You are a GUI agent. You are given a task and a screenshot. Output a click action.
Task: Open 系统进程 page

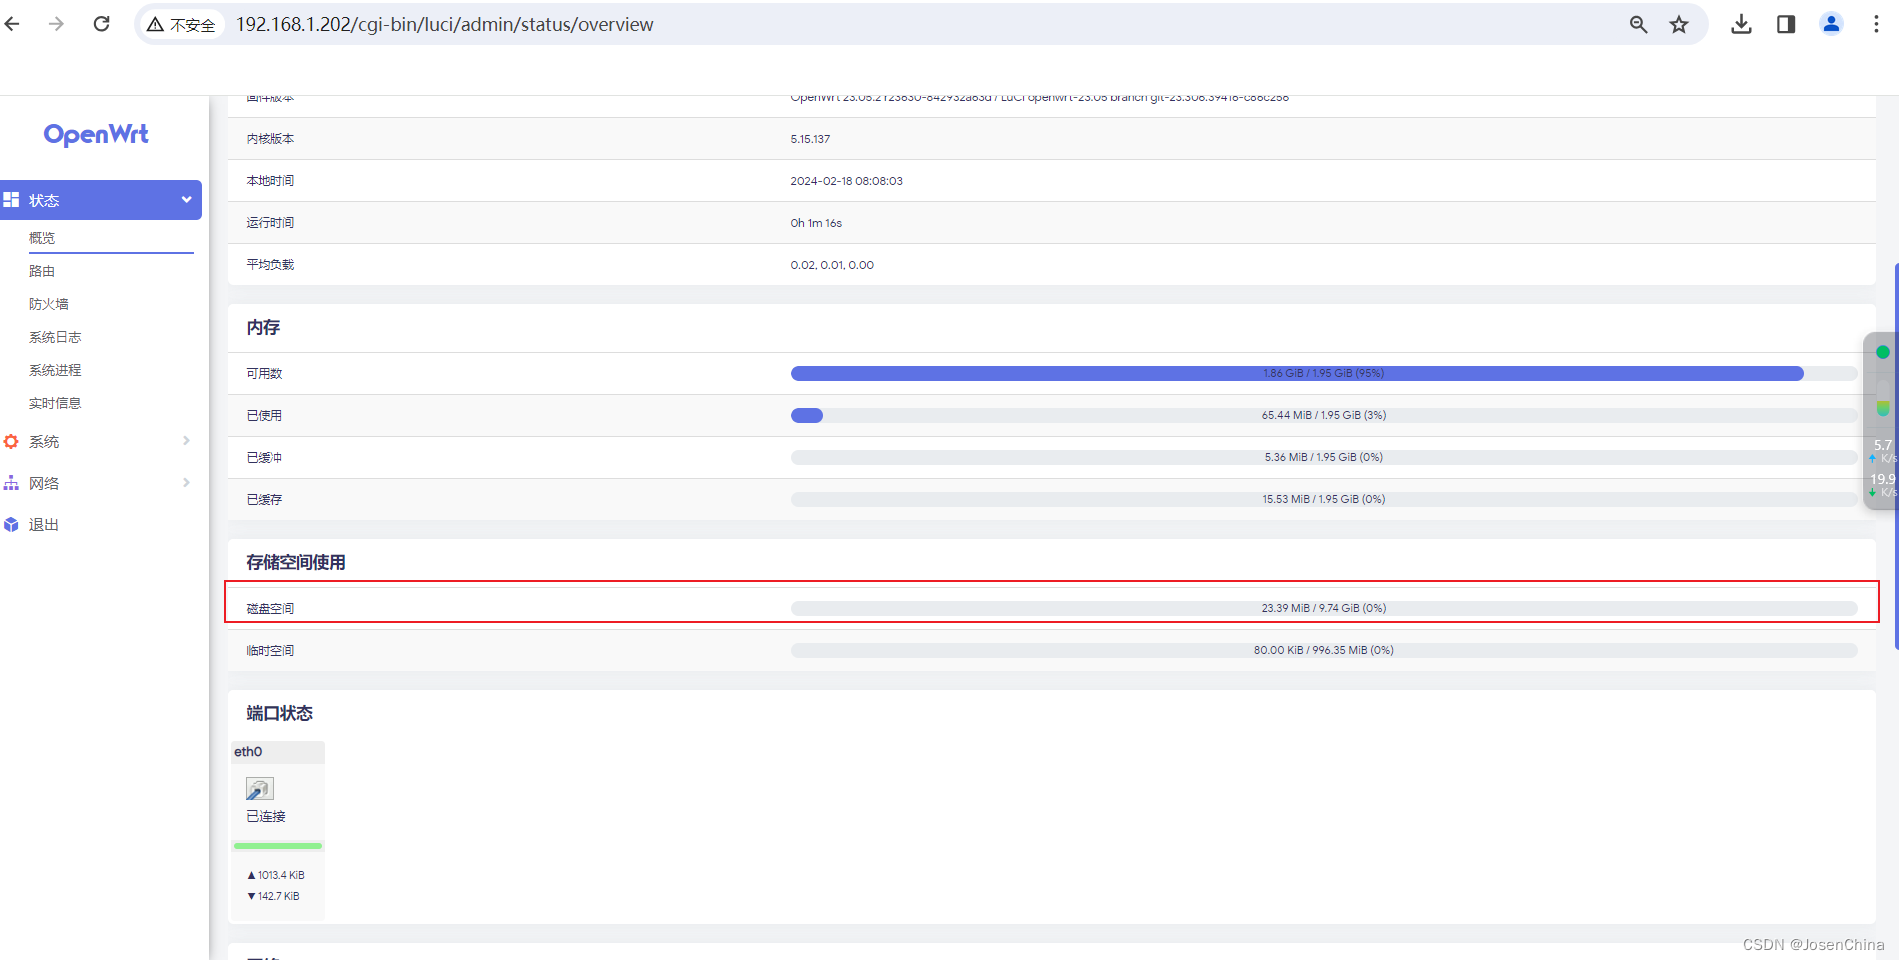[x=55, y=370]
